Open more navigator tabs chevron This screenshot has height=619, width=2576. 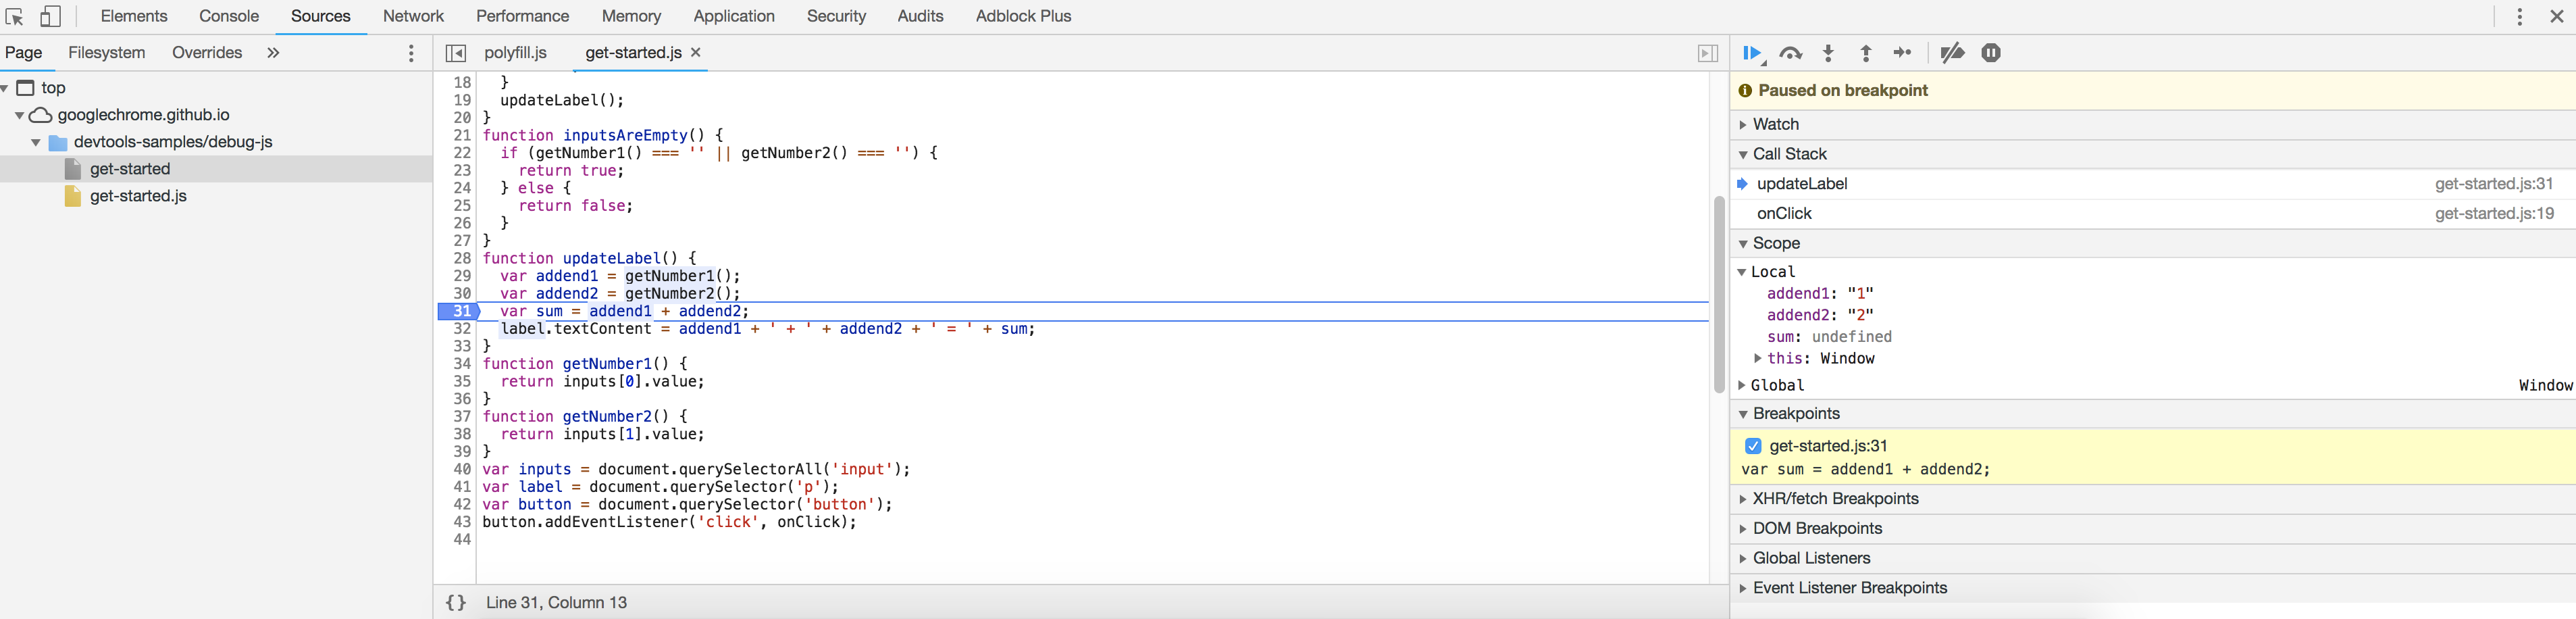(x=273, y=53)
